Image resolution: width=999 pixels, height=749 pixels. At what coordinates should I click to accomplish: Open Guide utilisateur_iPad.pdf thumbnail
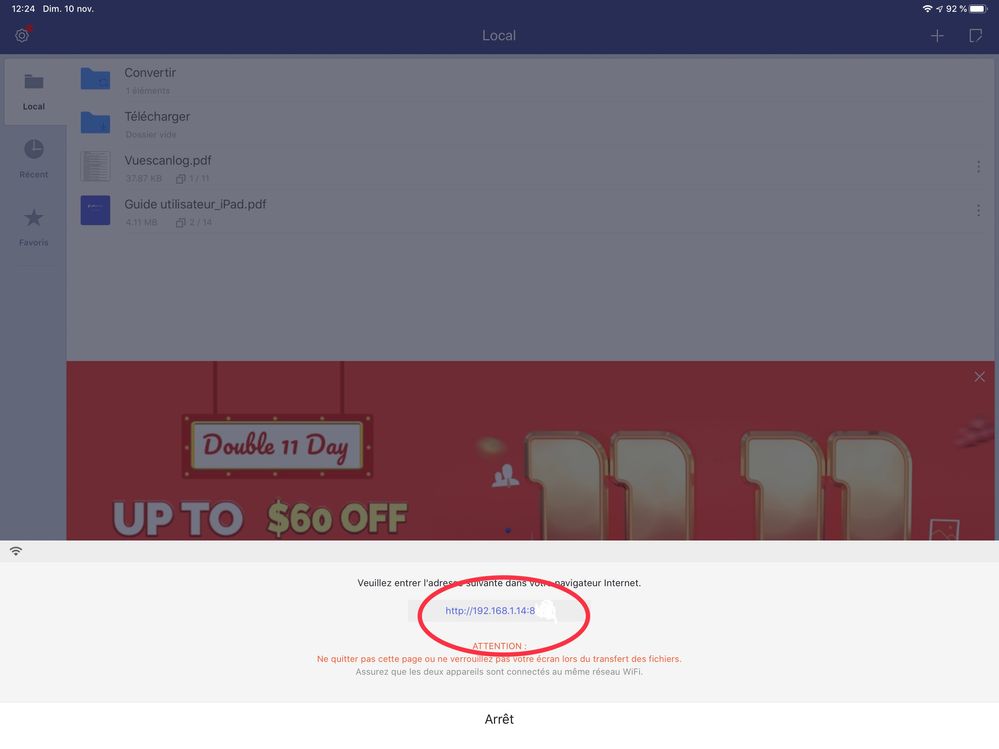95,210
